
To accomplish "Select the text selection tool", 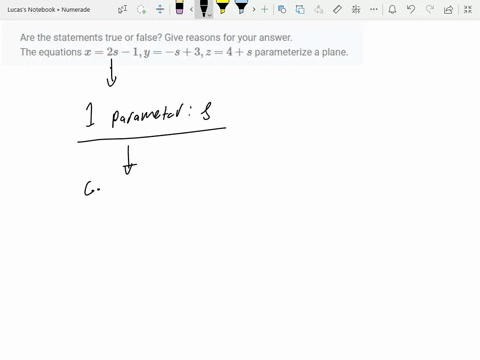I will (122, 9).
